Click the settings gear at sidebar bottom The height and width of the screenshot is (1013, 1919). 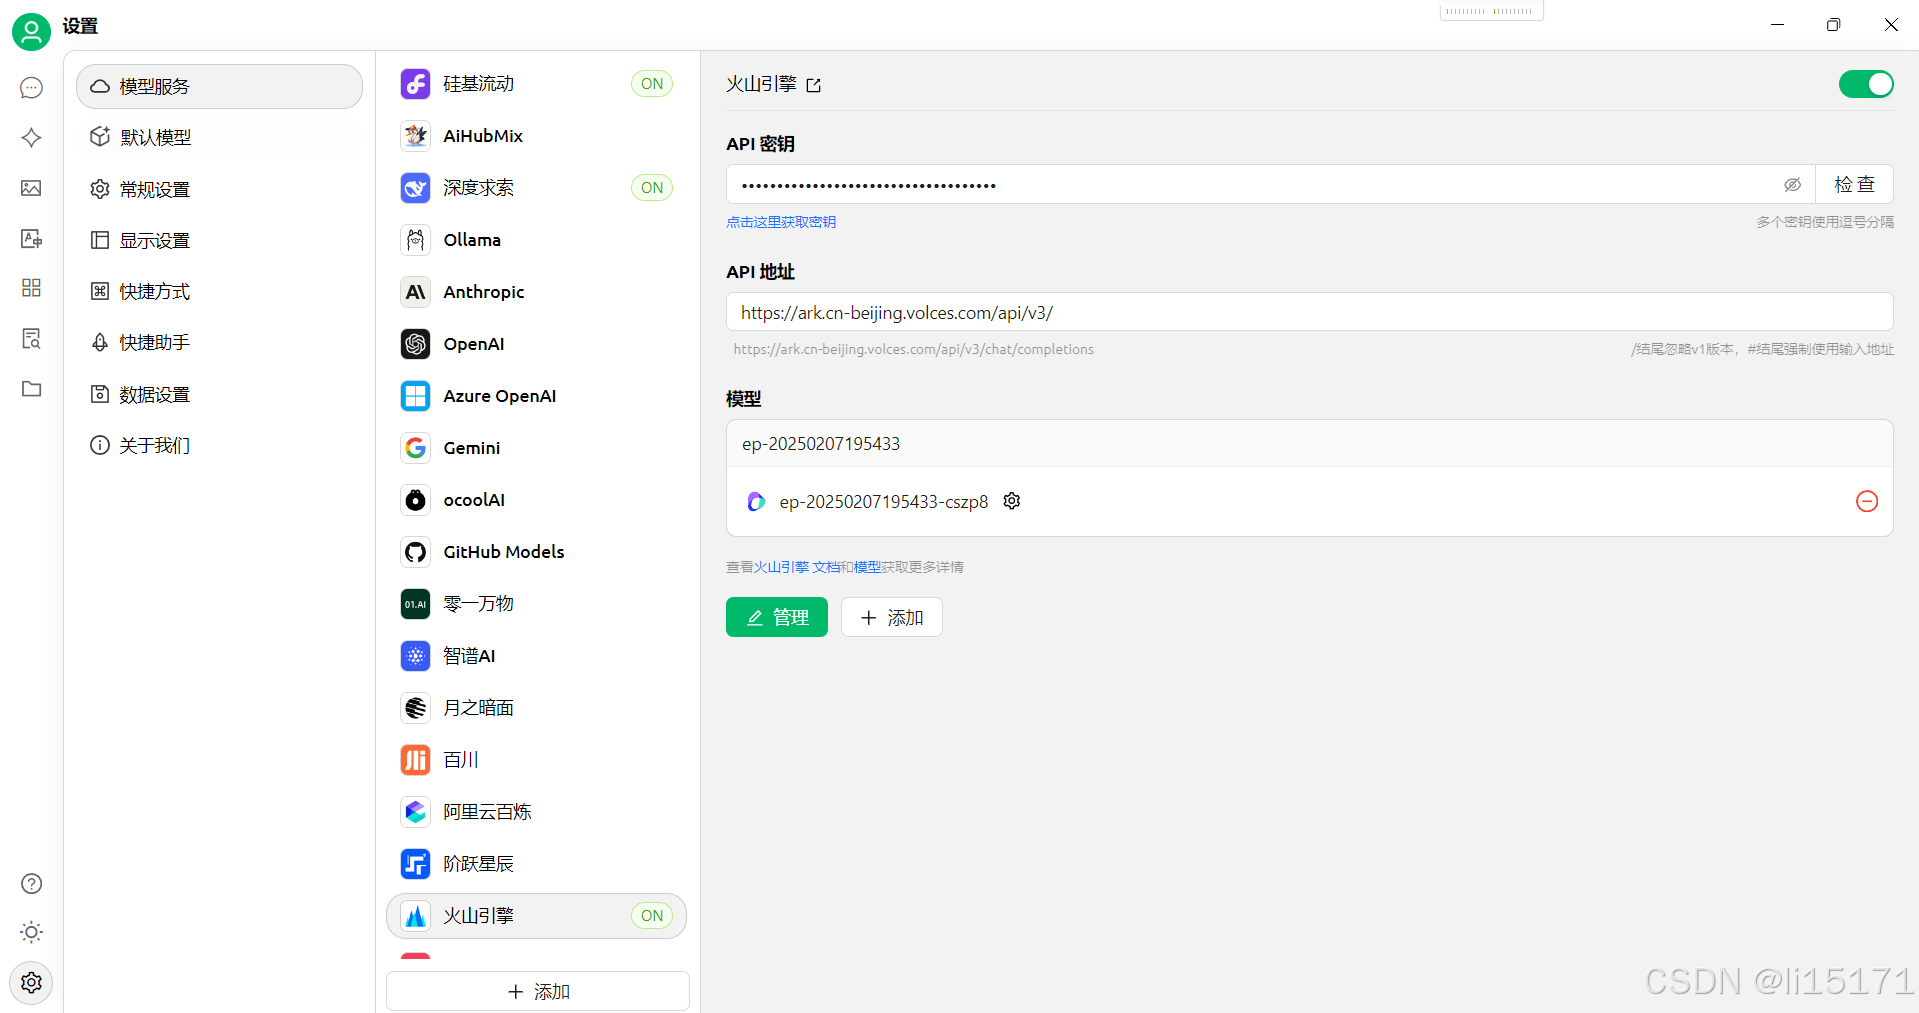[31, 983]
